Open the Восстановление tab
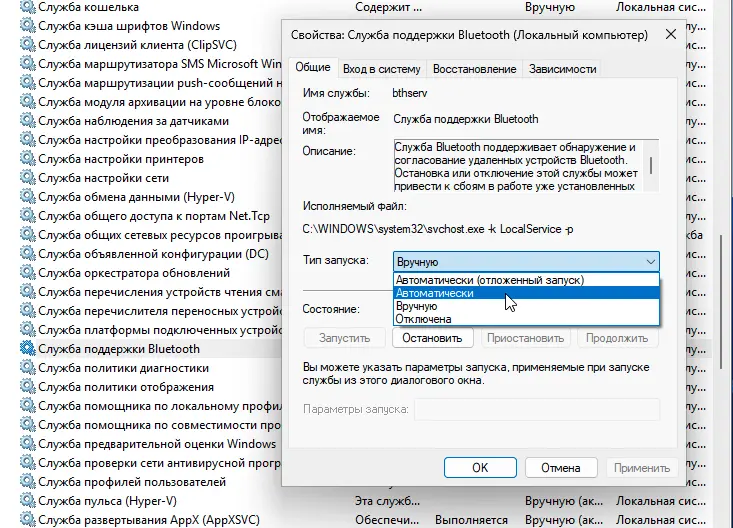 pyautogui.click(x=477, y=69)
